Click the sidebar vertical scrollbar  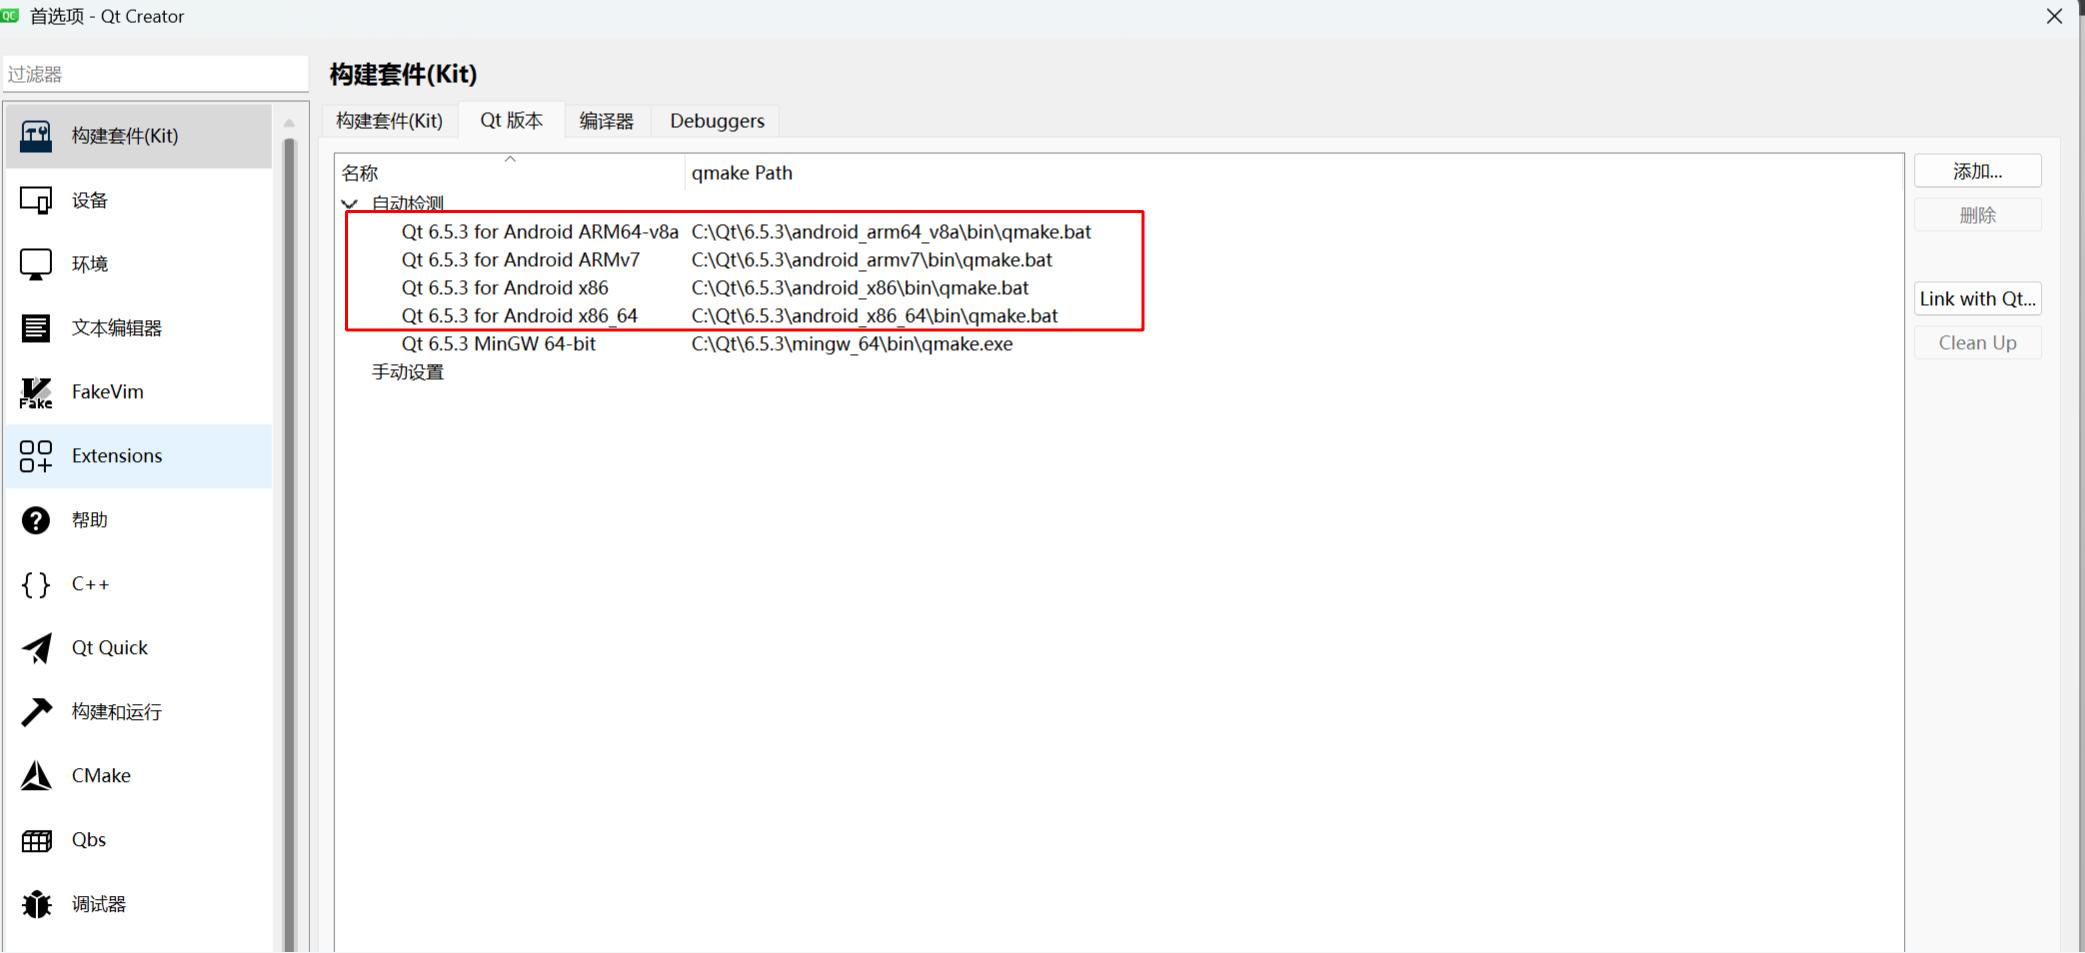pyautogui.click(x=289, y=540)
